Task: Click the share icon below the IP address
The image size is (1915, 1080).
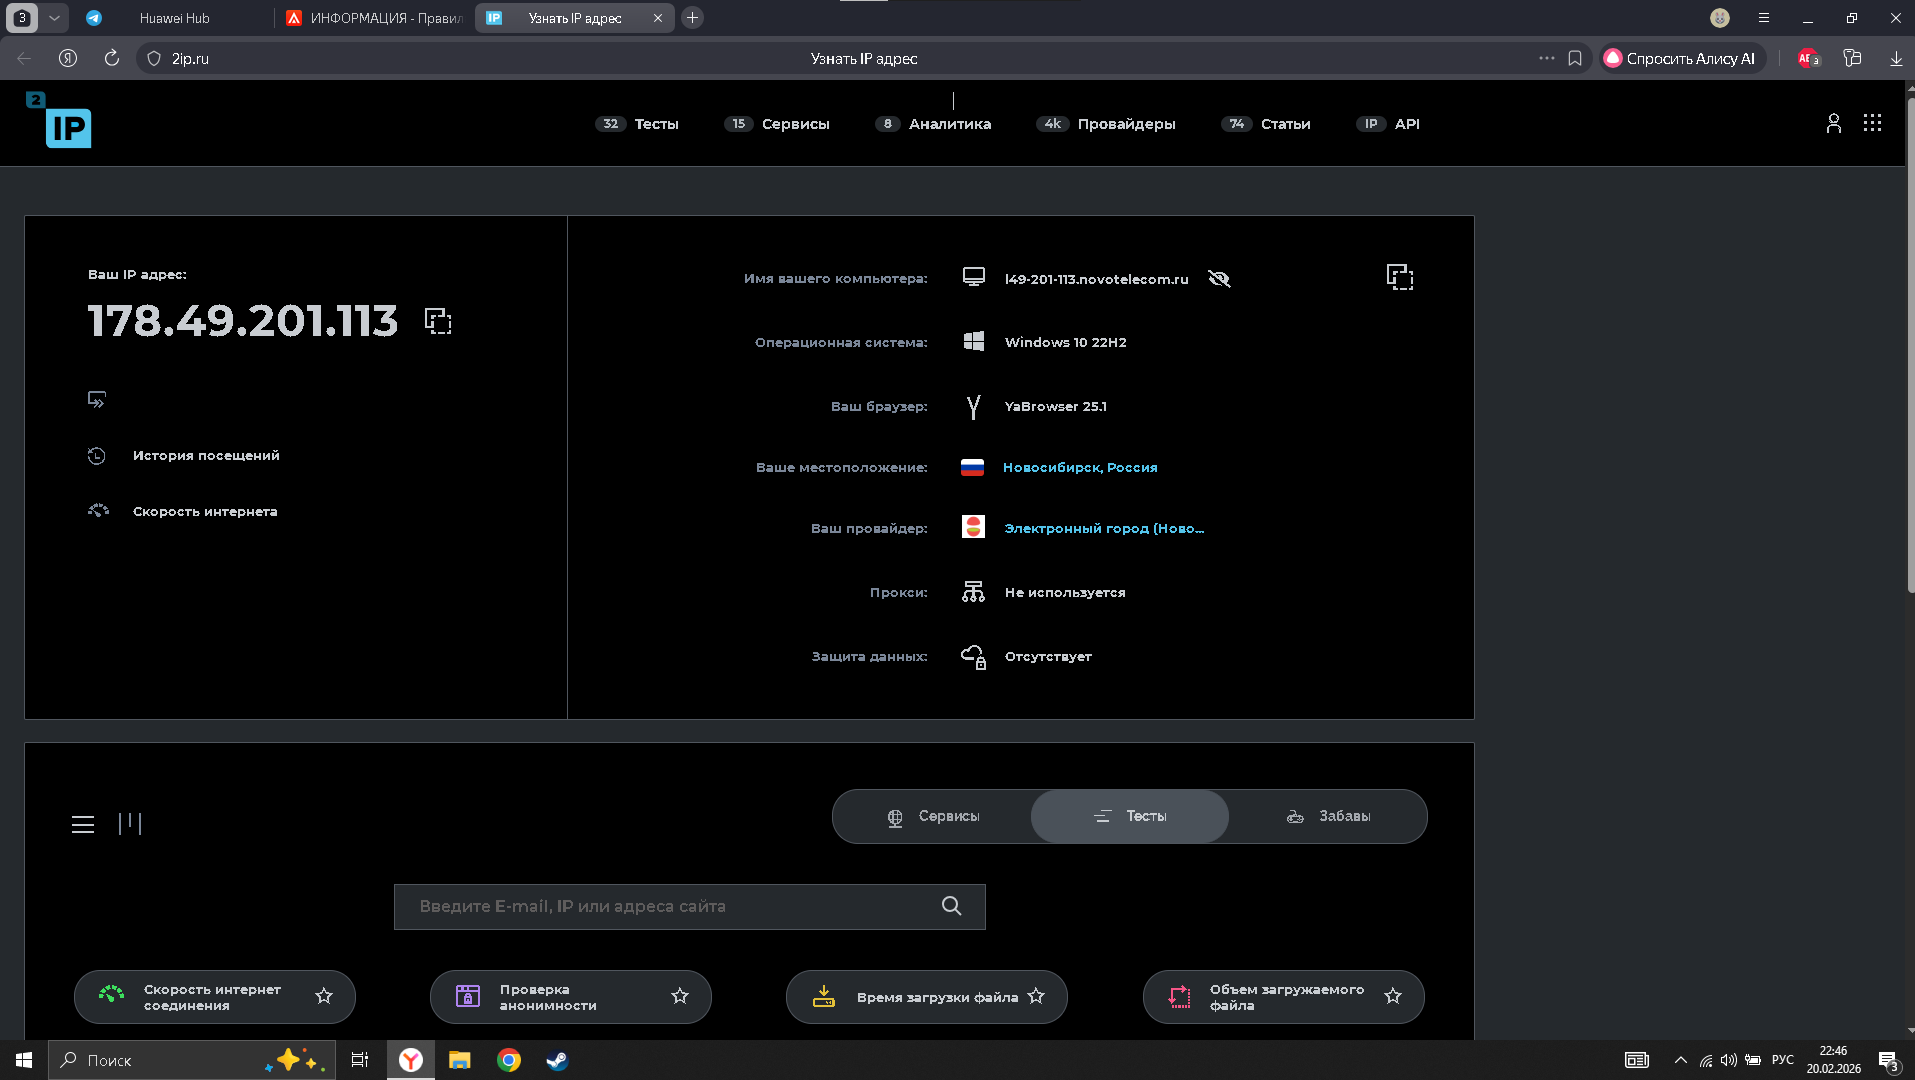Action: 97,400
